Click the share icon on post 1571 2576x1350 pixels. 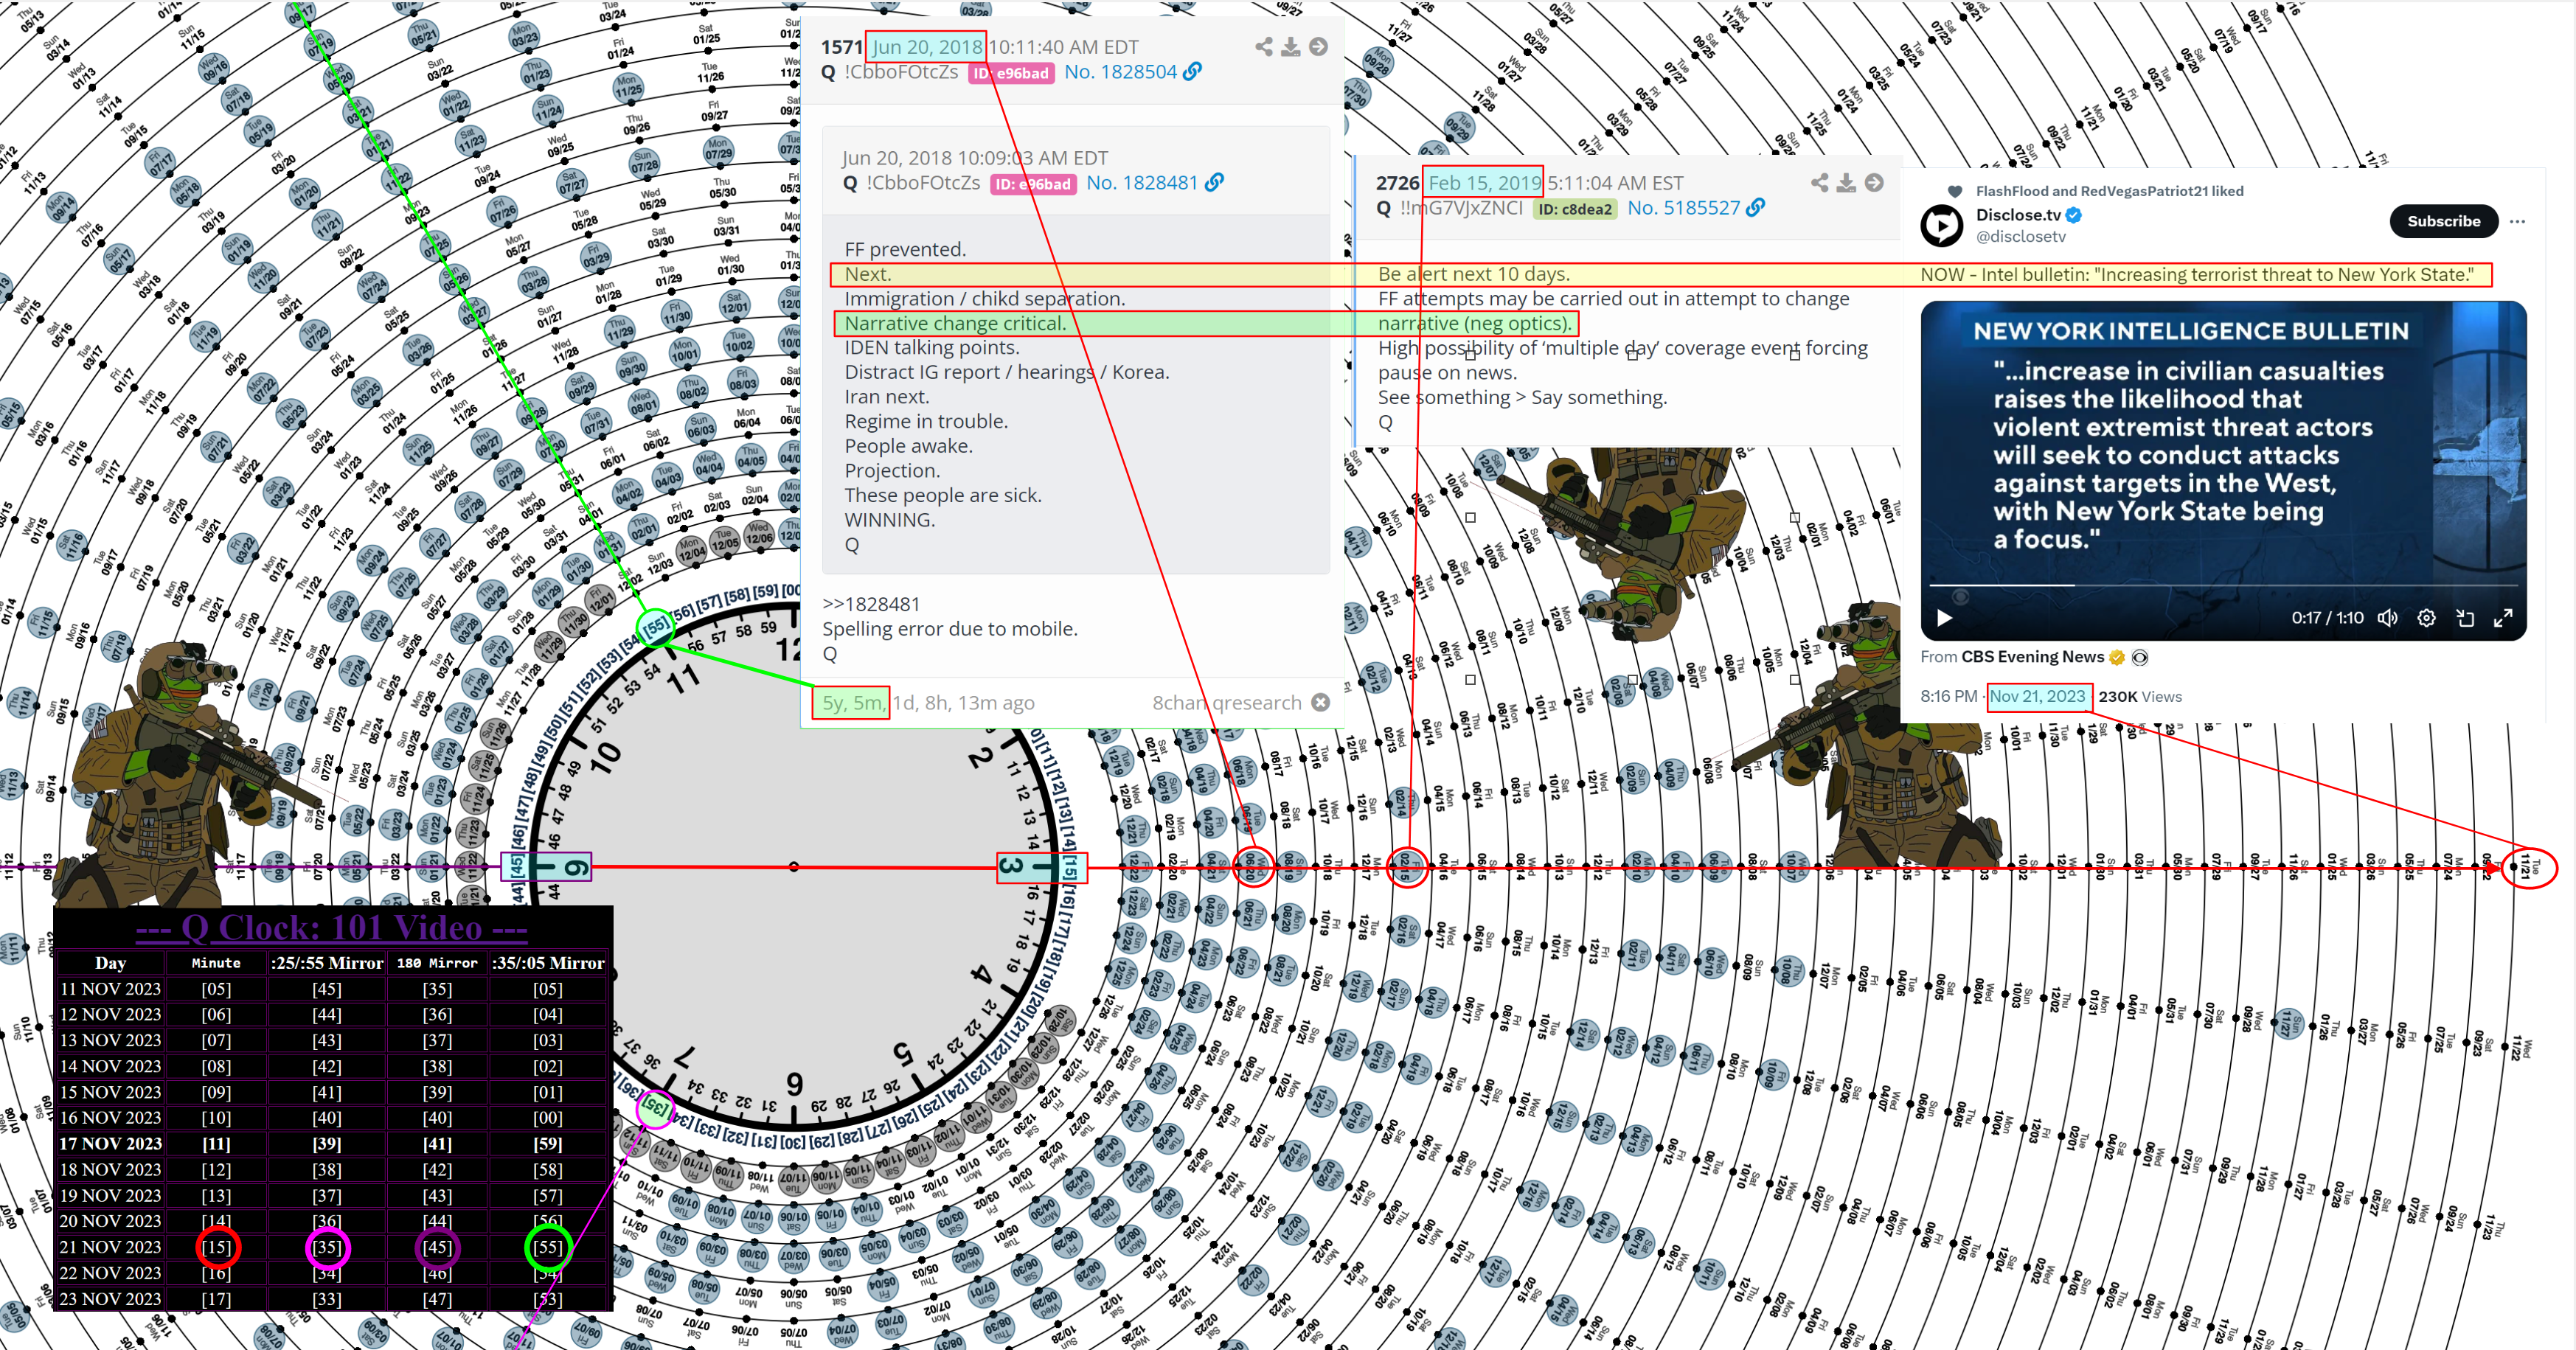(1264, 47)
